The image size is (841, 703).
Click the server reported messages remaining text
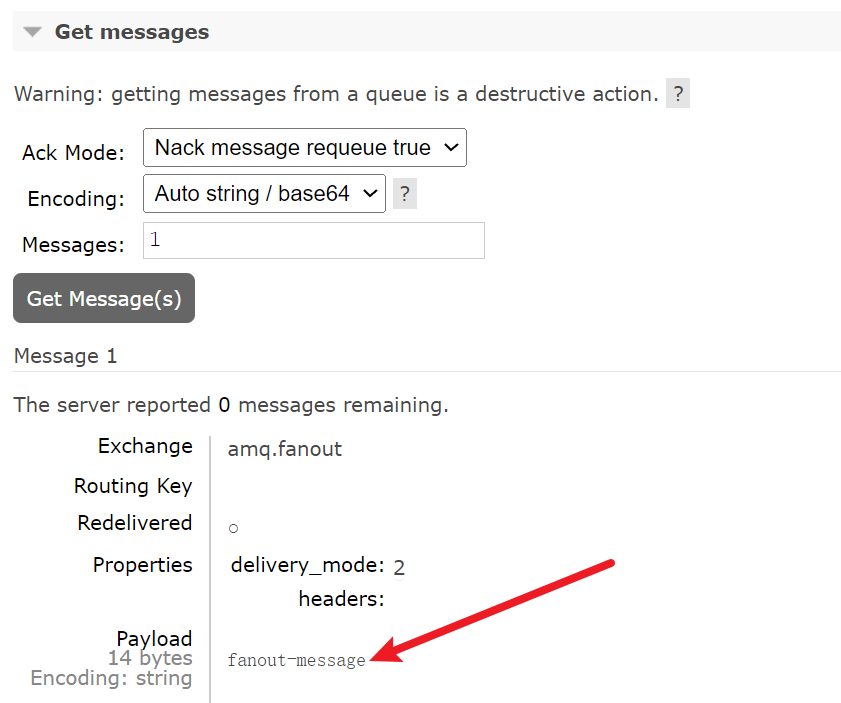click(x=230, y=405)
